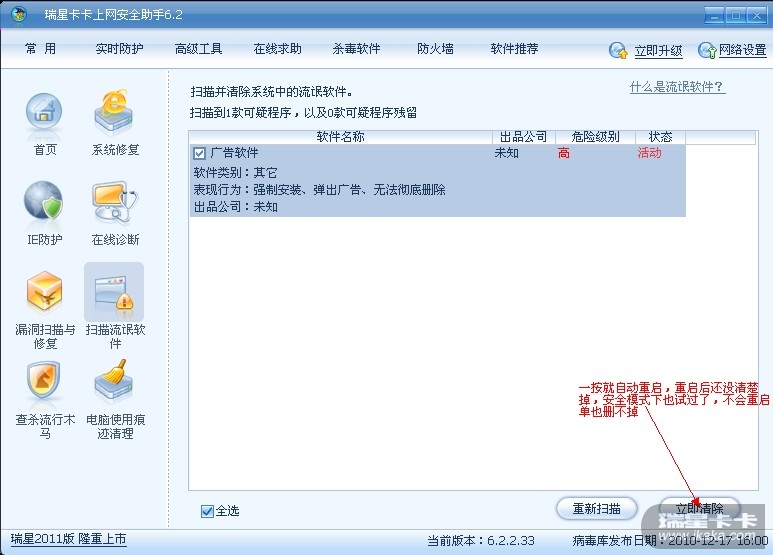Click the 当前版本:6.2.2.33 status text
The height and width of the screenshot is (555, 773).
[x=481, y=541]
